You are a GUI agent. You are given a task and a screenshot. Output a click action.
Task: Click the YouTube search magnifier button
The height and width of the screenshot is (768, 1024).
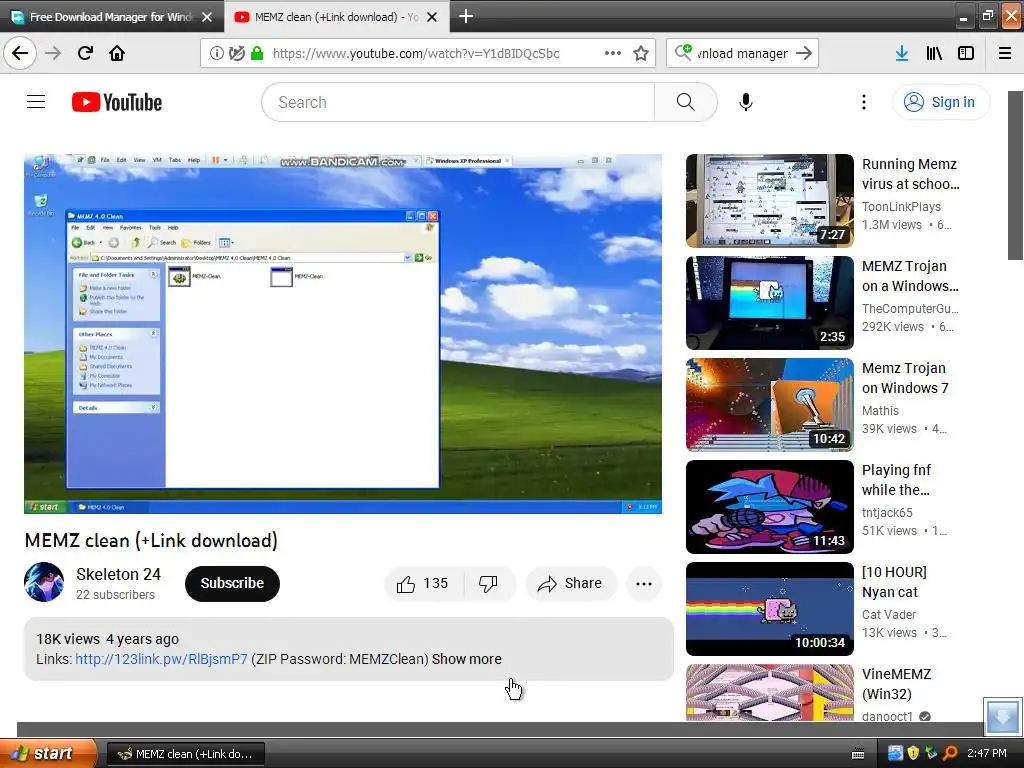(686, 102)
